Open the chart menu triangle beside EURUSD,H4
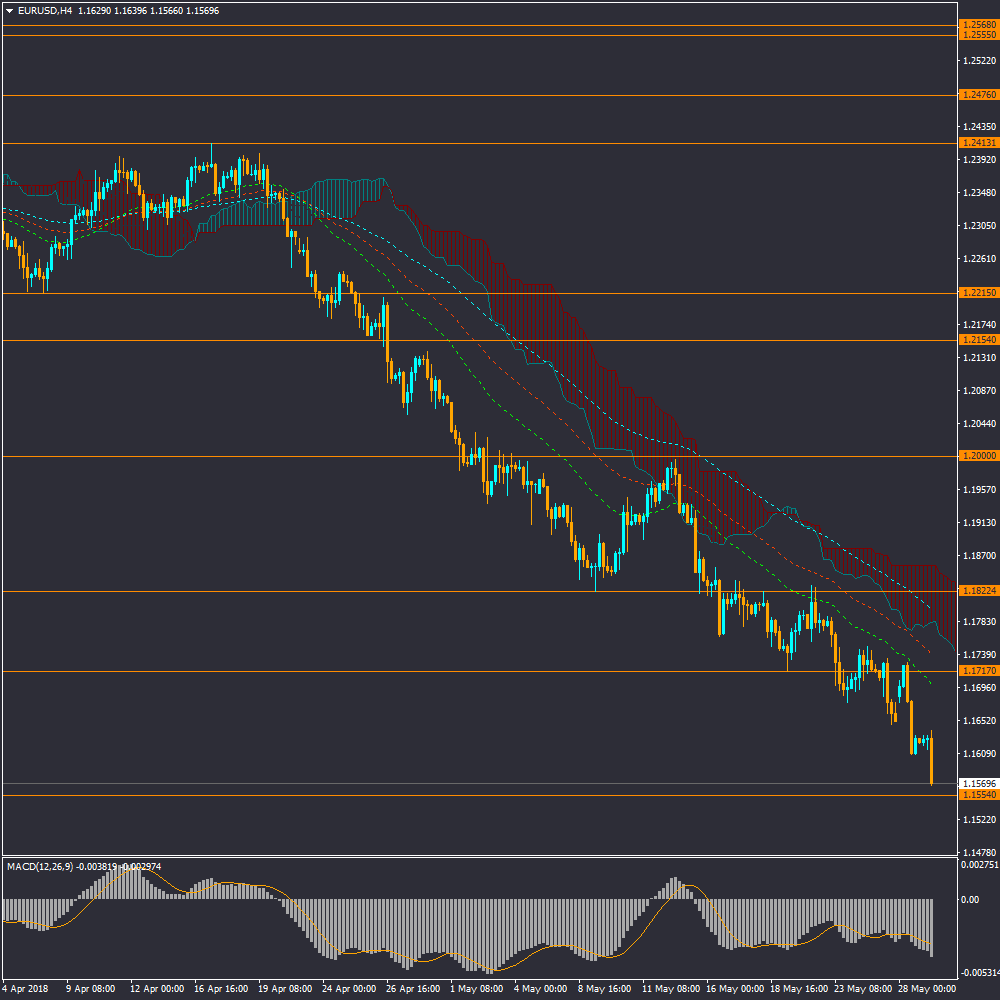The image size is (1000, 1000). click(x=9, y=11)
